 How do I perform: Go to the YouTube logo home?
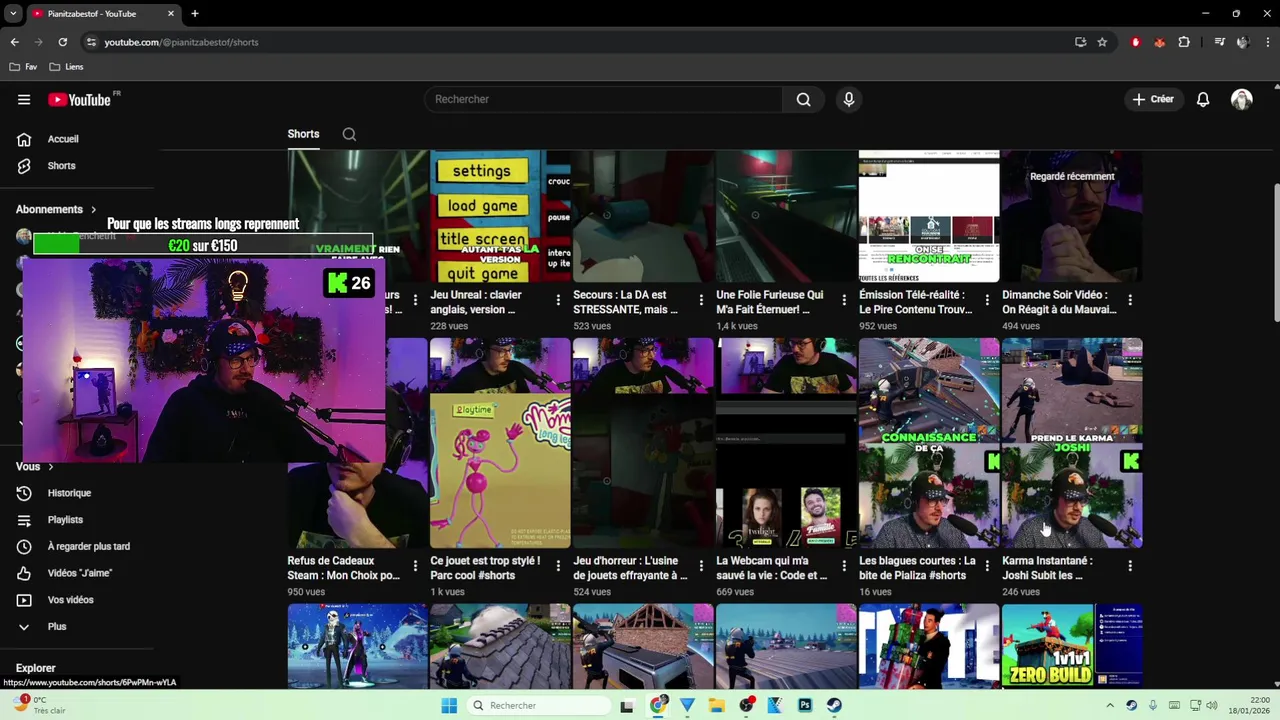(x=80, y=99)
